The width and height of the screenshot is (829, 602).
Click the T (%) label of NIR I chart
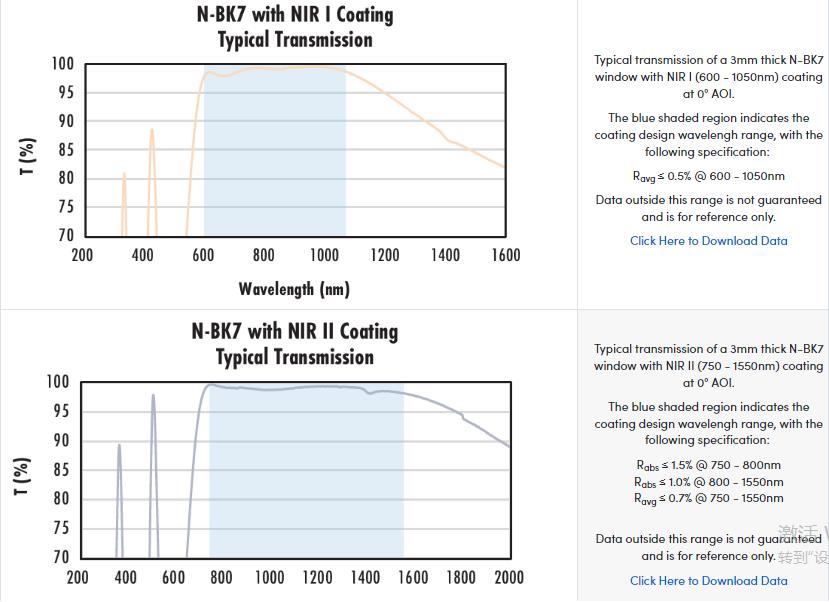[28, 156]
